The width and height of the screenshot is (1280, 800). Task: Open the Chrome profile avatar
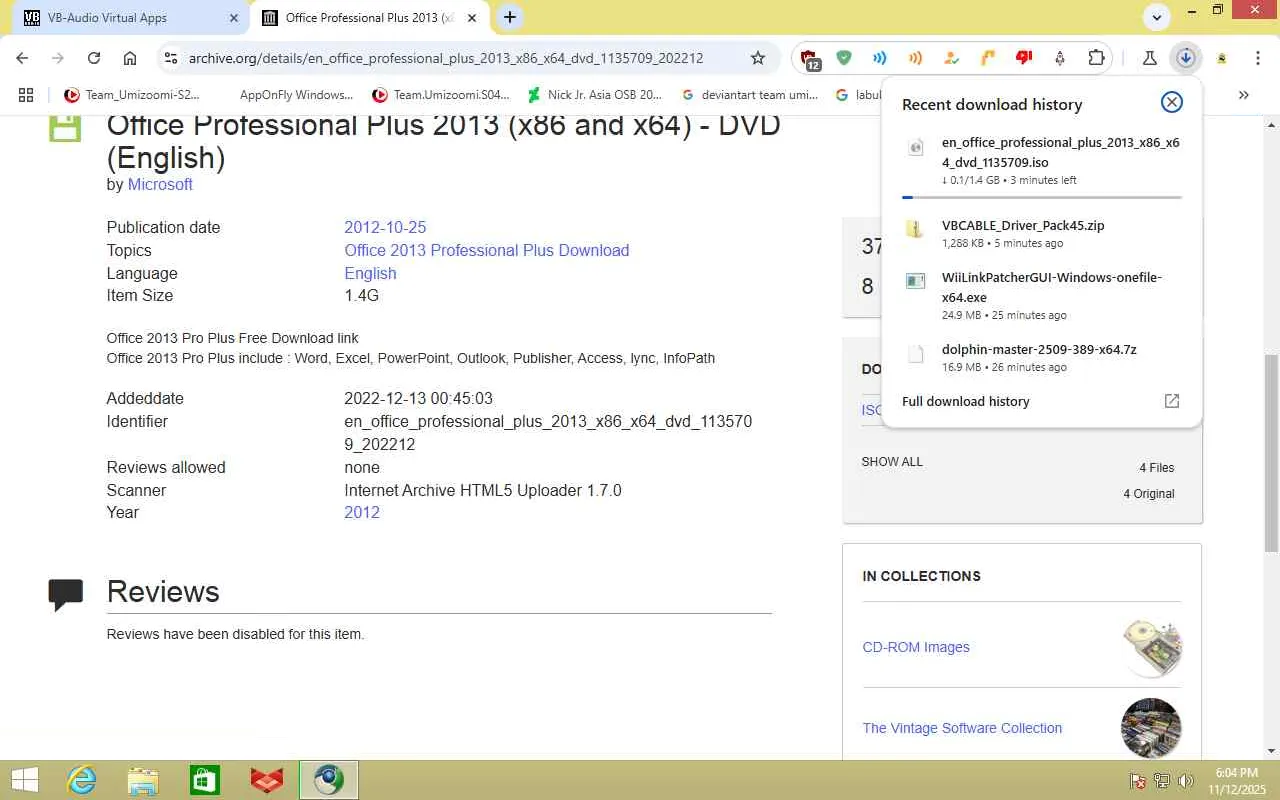pyautogui.click(x=1221, y=58)
